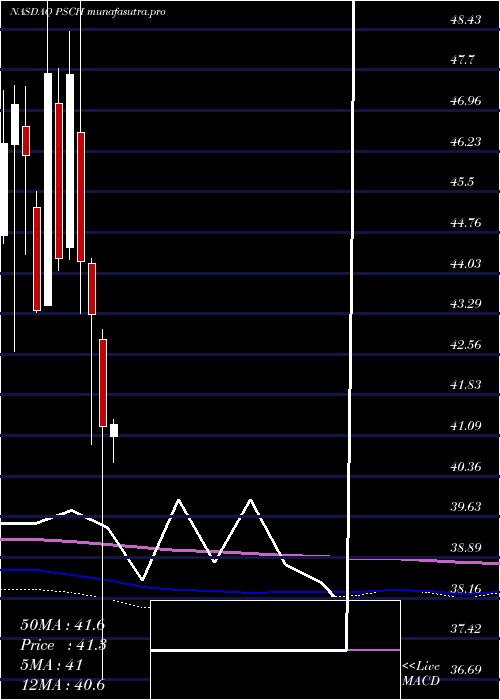Click the 12MA : 40.6 readout
The image size is (500, 700).
pyautogui.click(x=62, y=685)
